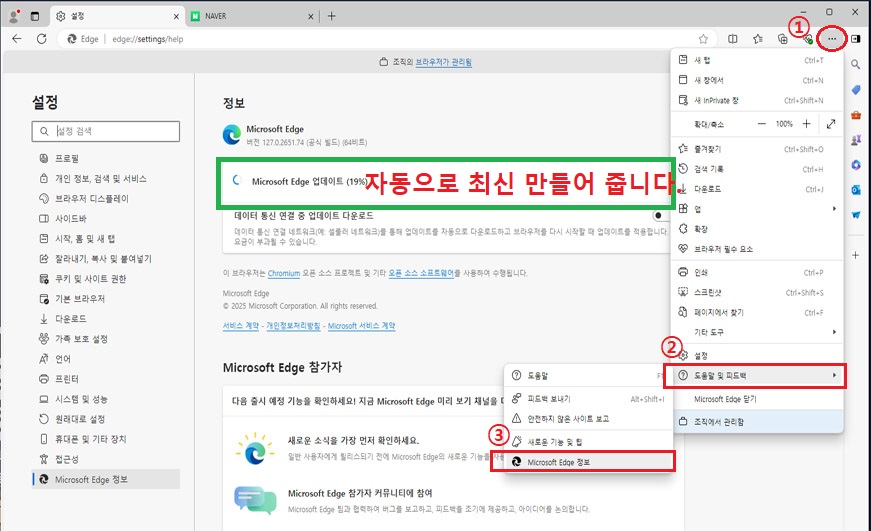This screenshot has width=871, height=531.
Task: Open the favorites list toolbar icon
Action: pyautogui.click(x=758, y=39)
